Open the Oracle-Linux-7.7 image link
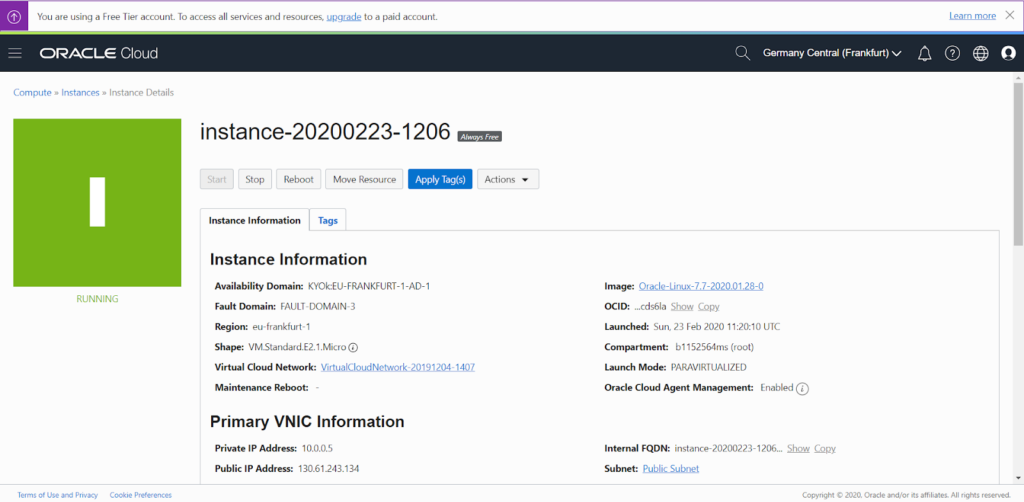The width and height of the screenshot is (1024, 502). coord(700,286)
